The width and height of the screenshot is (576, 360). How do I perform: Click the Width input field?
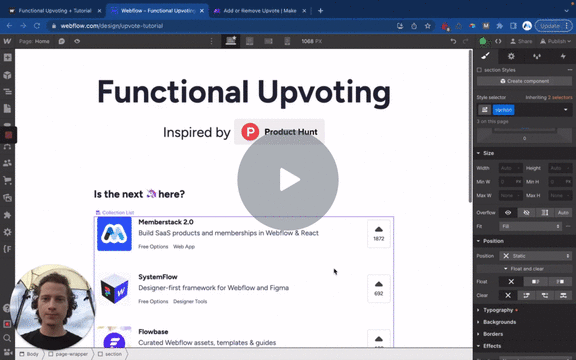coord(511,168)
